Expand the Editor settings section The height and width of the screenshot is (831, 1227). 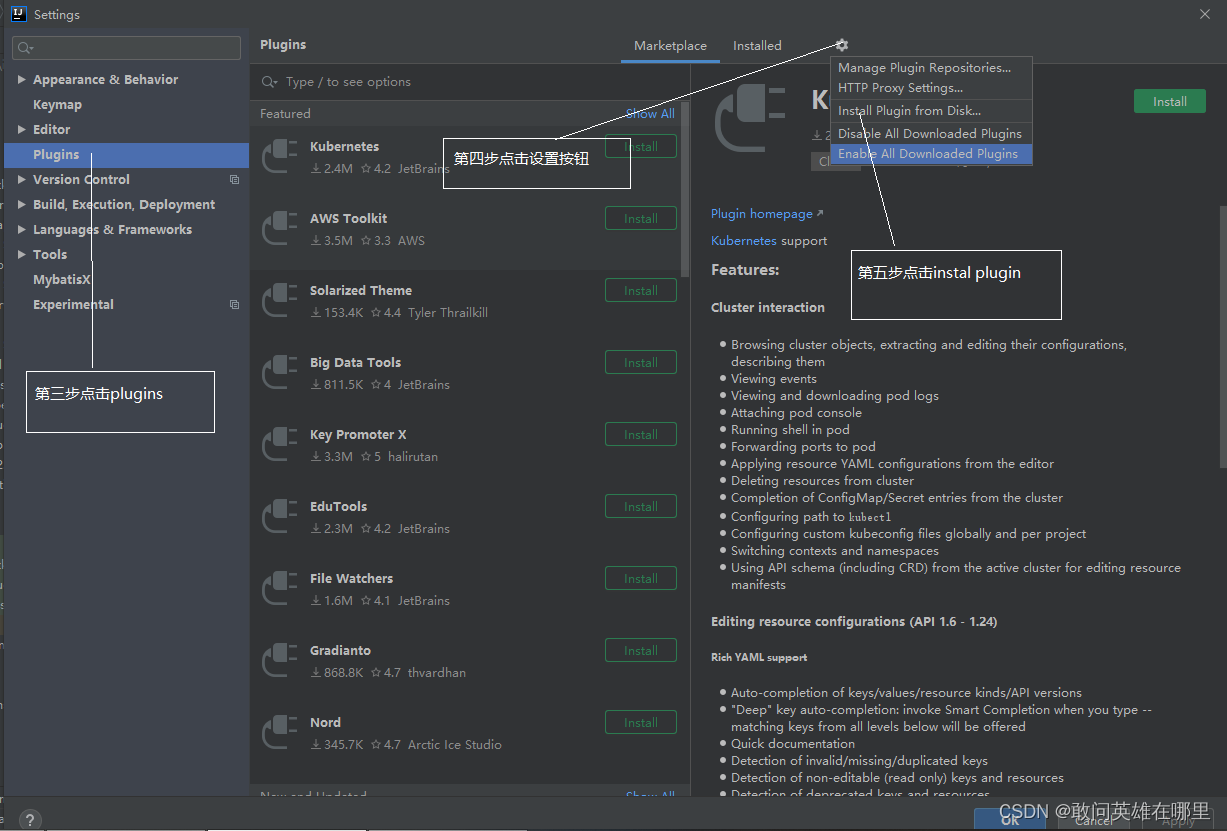(x=22, y=129)
